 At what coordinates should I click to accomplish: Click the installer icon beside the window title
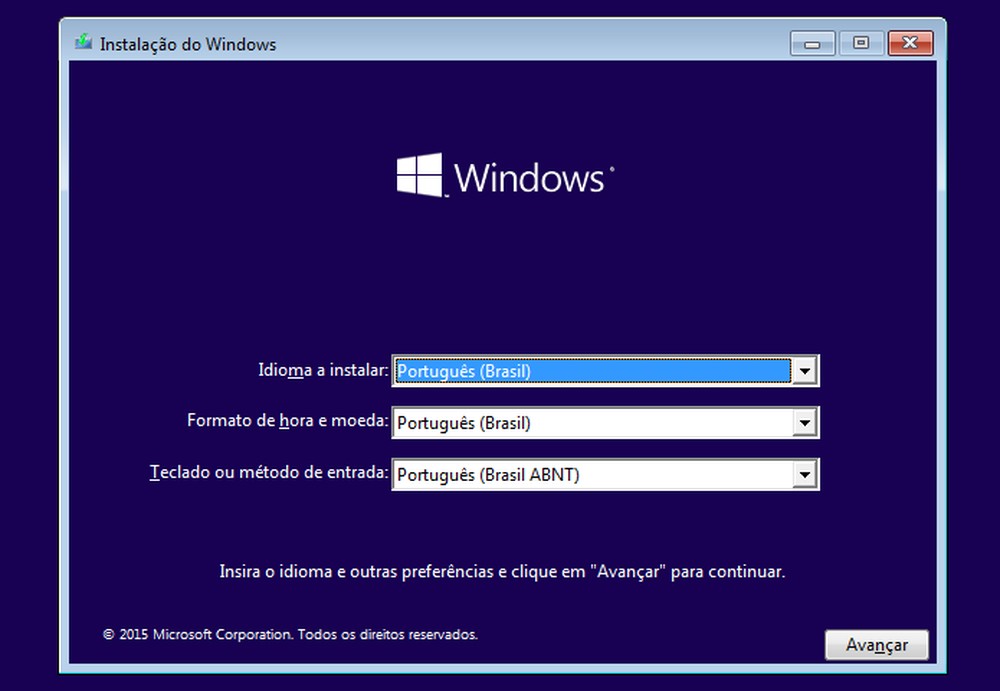(84, 43)
